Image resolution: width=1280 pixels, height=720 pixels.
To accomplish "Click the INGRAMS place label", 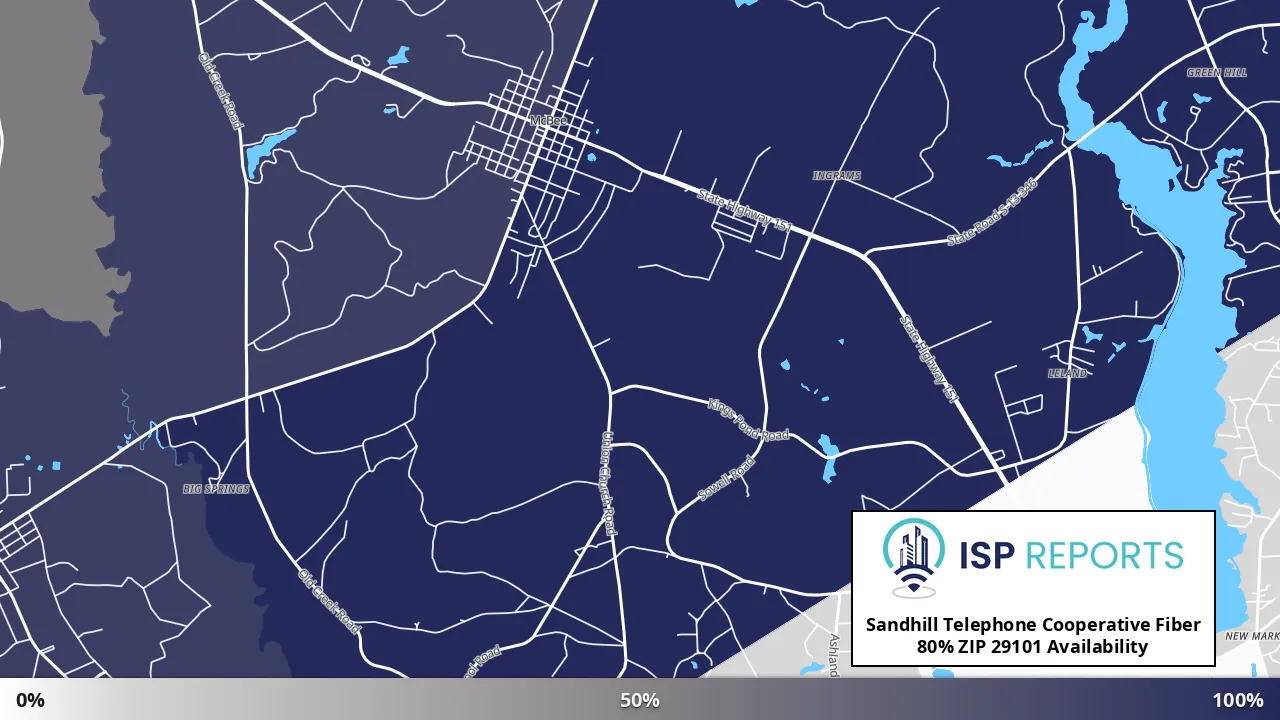I will (837, 176).
